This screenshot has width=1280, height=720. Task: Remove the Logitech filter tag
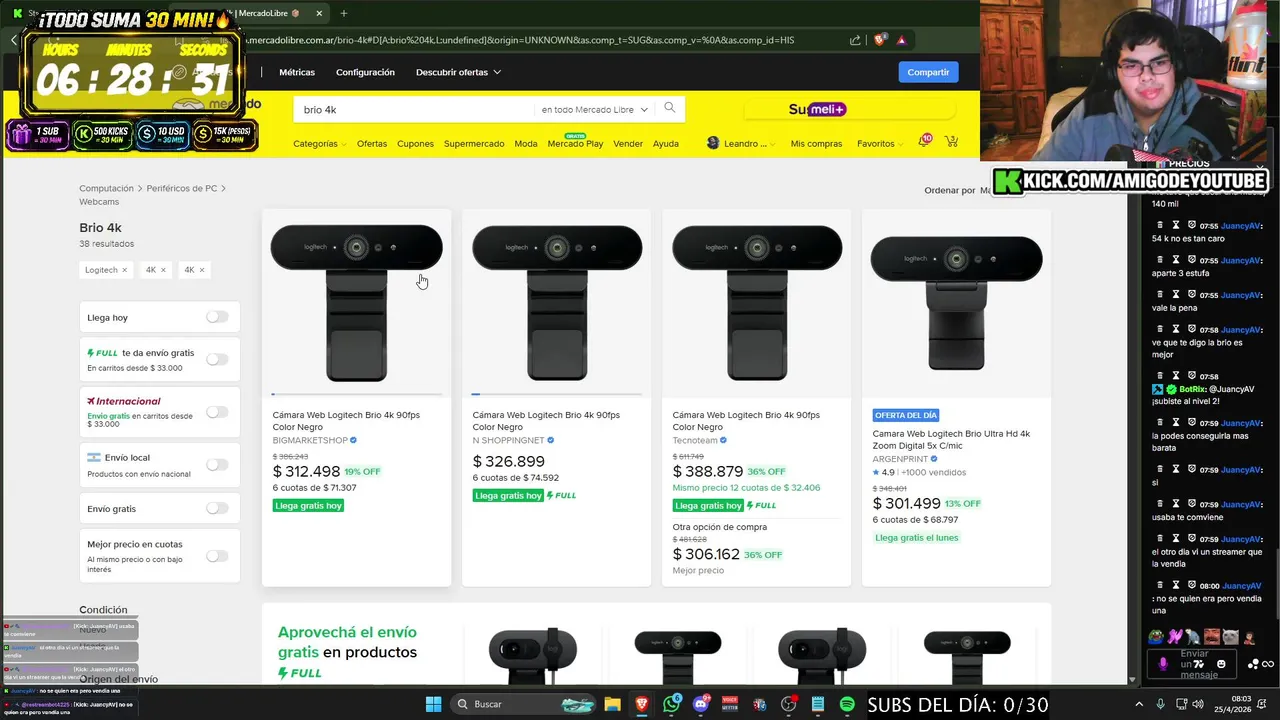click(124, 270)
